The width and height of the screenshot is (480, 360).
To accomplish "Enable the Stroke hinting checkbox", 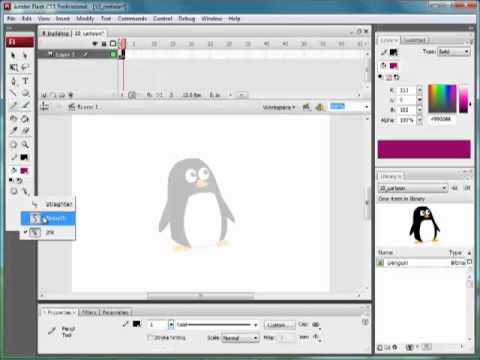I will pos(150,338).
